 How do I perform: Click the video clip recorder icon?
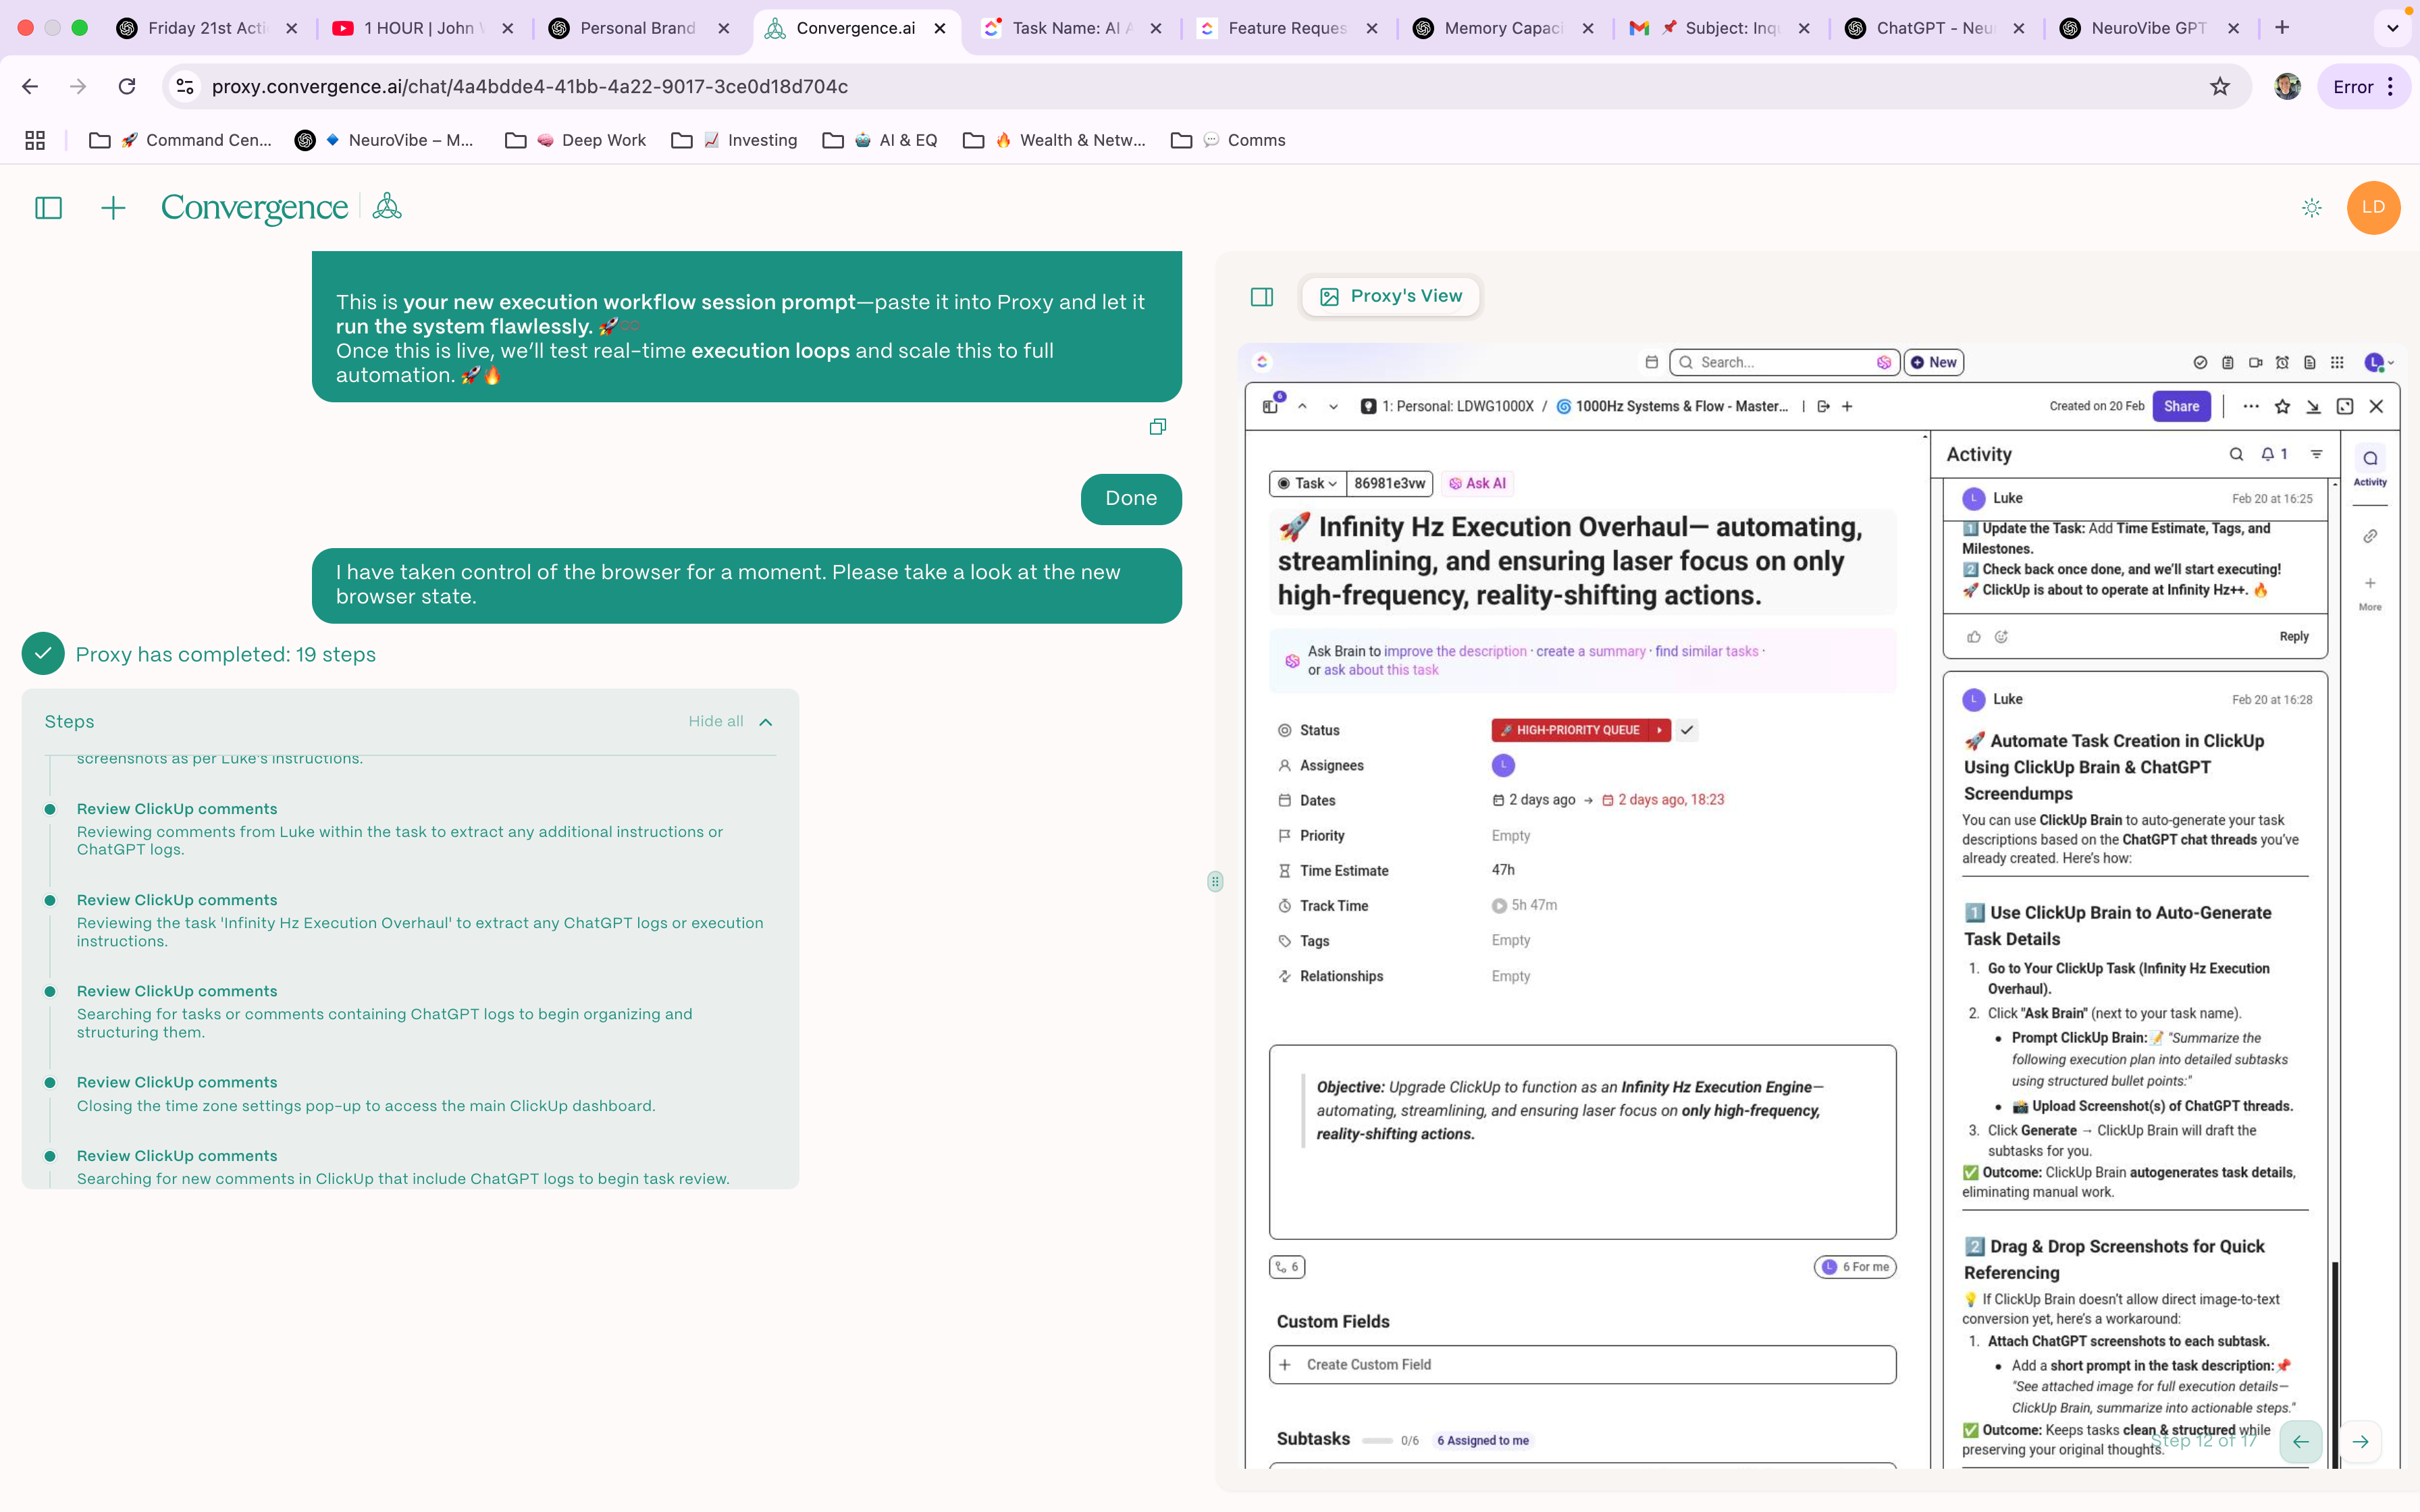(x=2255, y=362)
